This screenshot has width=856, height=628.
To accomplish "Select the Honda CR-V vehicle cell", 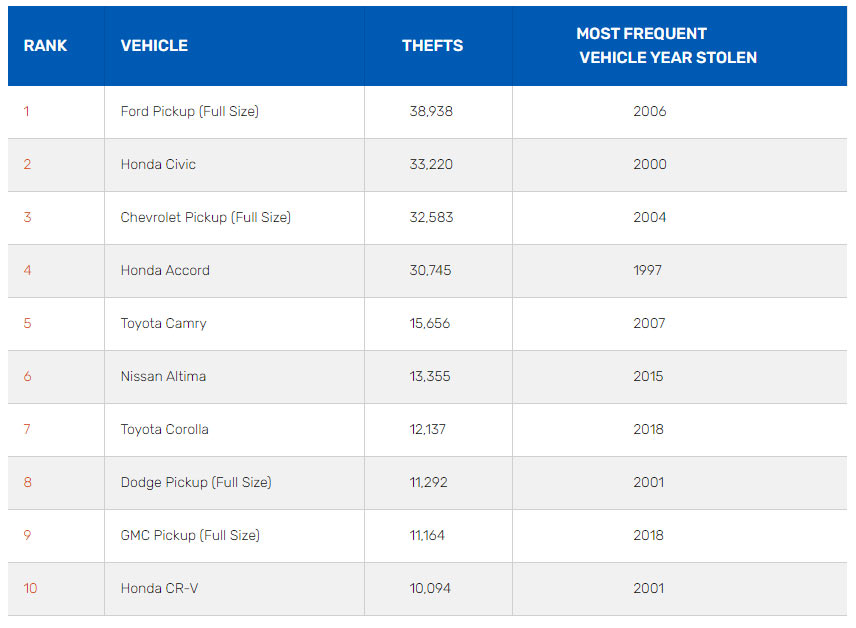I will tap(159, 588).
